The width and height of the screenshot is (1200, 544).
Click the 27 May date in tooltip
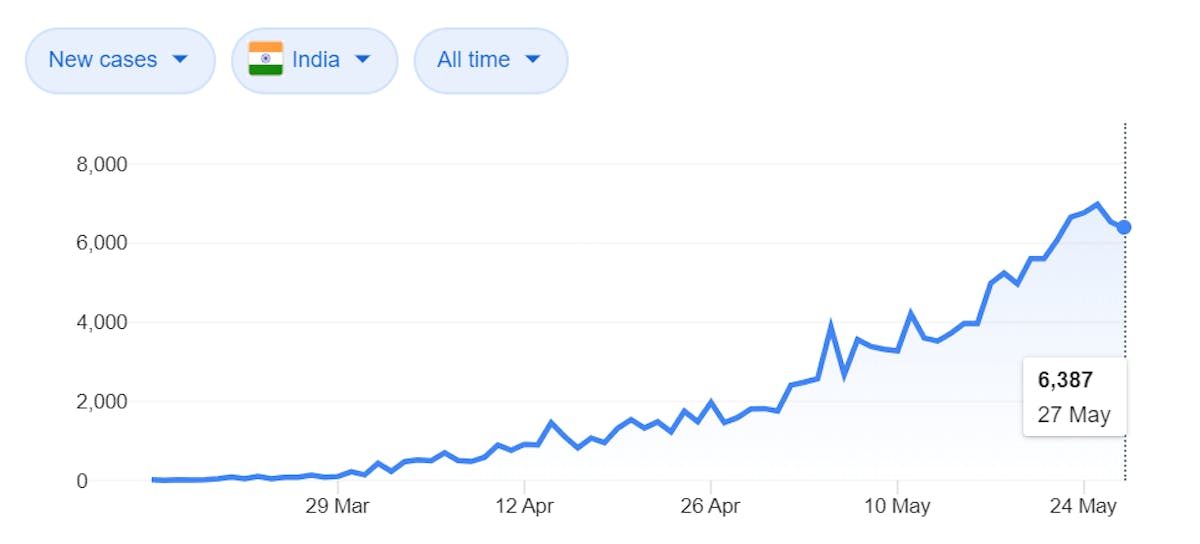(1074, 415)
